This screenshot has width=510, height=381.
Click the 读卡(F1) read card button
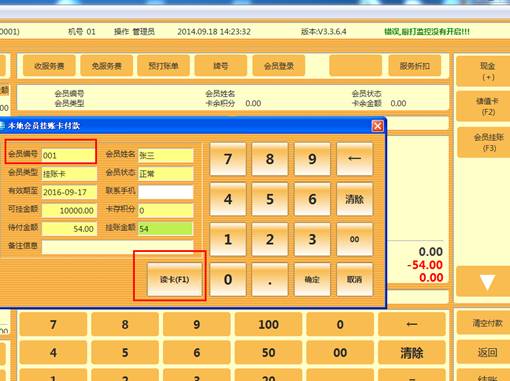pos(175,279)
